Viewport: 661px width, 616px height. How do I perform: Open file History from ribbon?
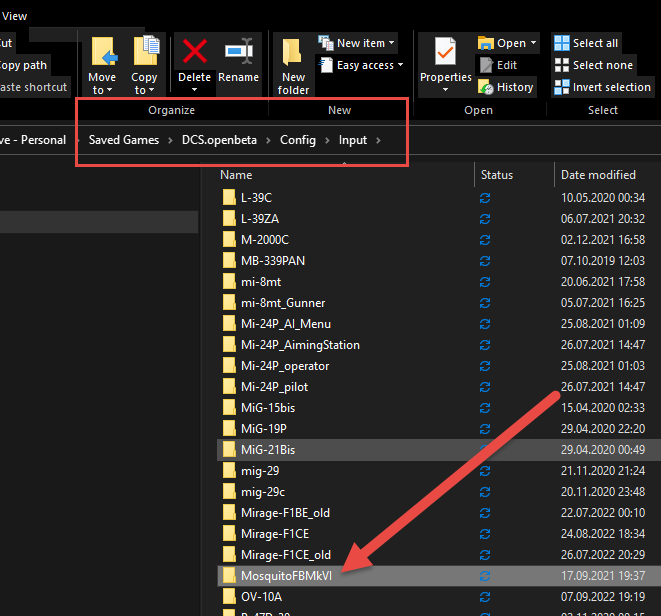(506, 87)
